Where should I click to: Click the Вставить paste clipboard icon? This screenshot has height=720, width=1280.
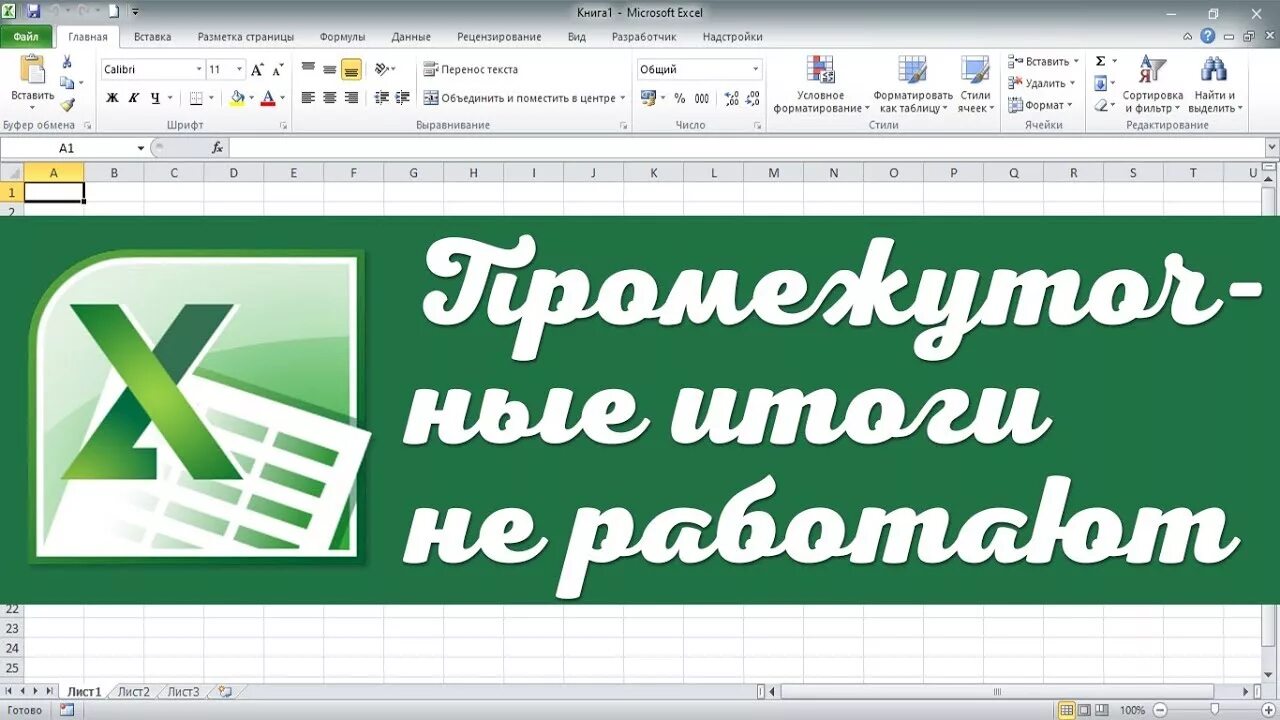[33, 69]
